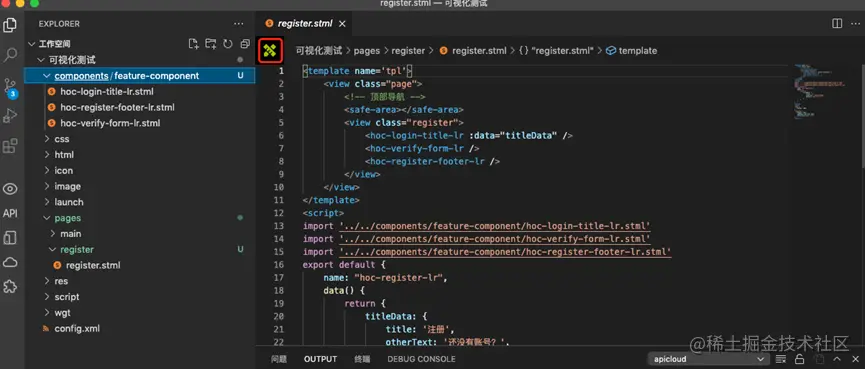Switch to the DEBUG CONSOLE tab

pyautogui.click(x=421, y=359)
